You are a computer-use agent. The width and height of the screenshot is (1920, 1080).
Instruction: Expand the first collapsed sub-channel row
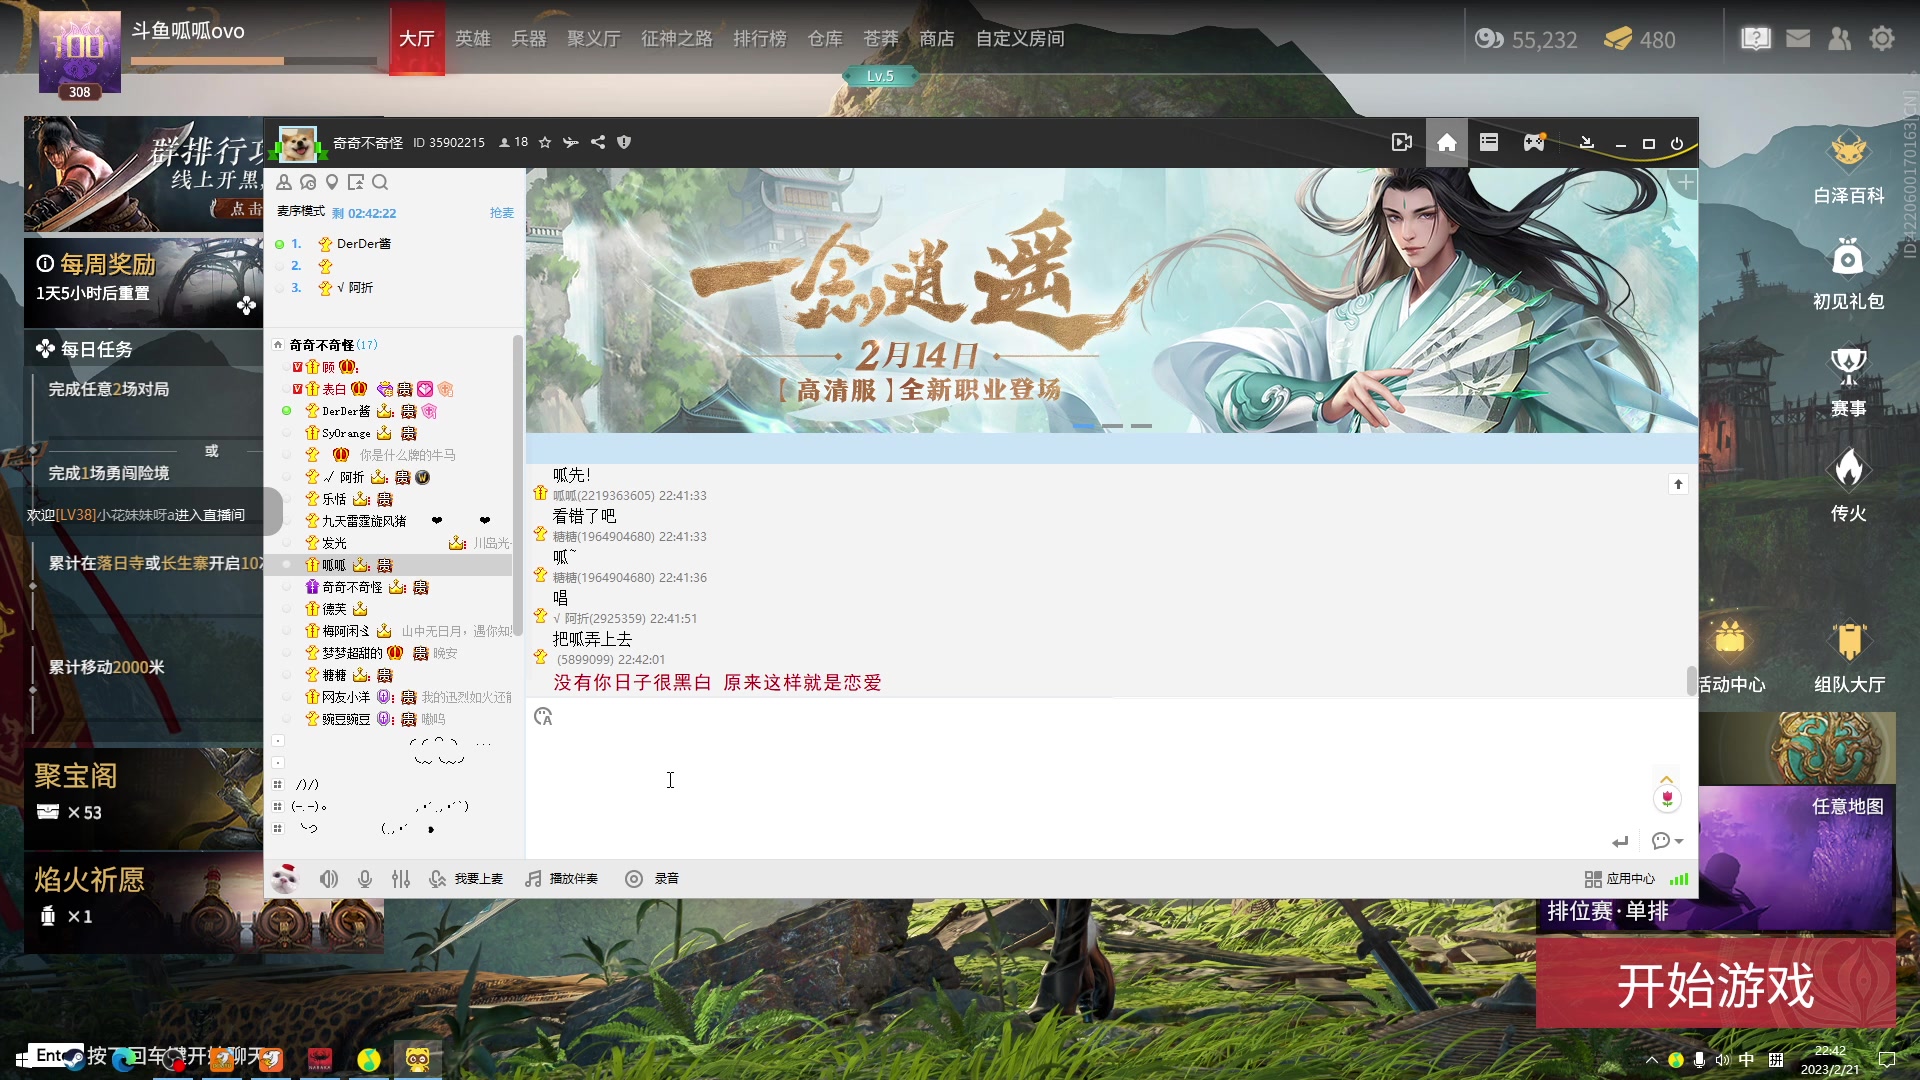278,741
